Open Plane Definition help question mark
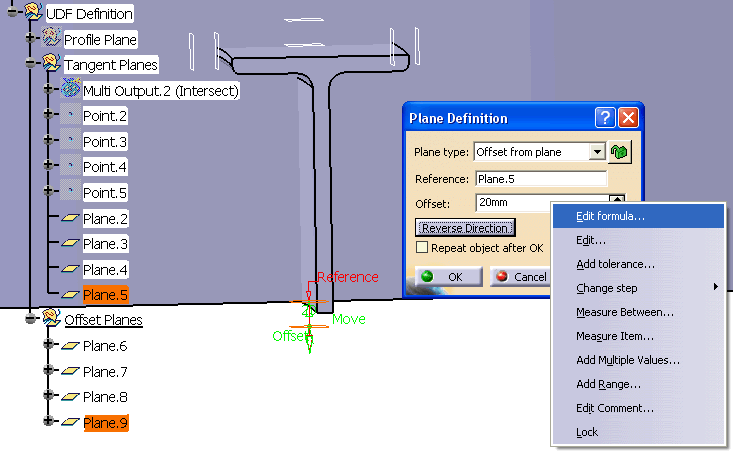Image resolution: width=733 pixels, height=455 pixels. click(x=605, y=118)
